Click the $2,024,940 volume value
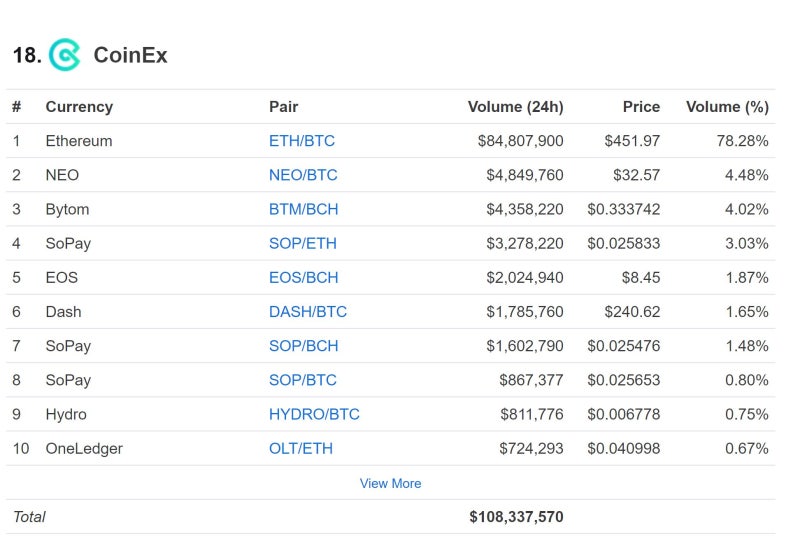The width and height of the screenshot is (800, 539). pyautogui.click(x=524, y=278)
